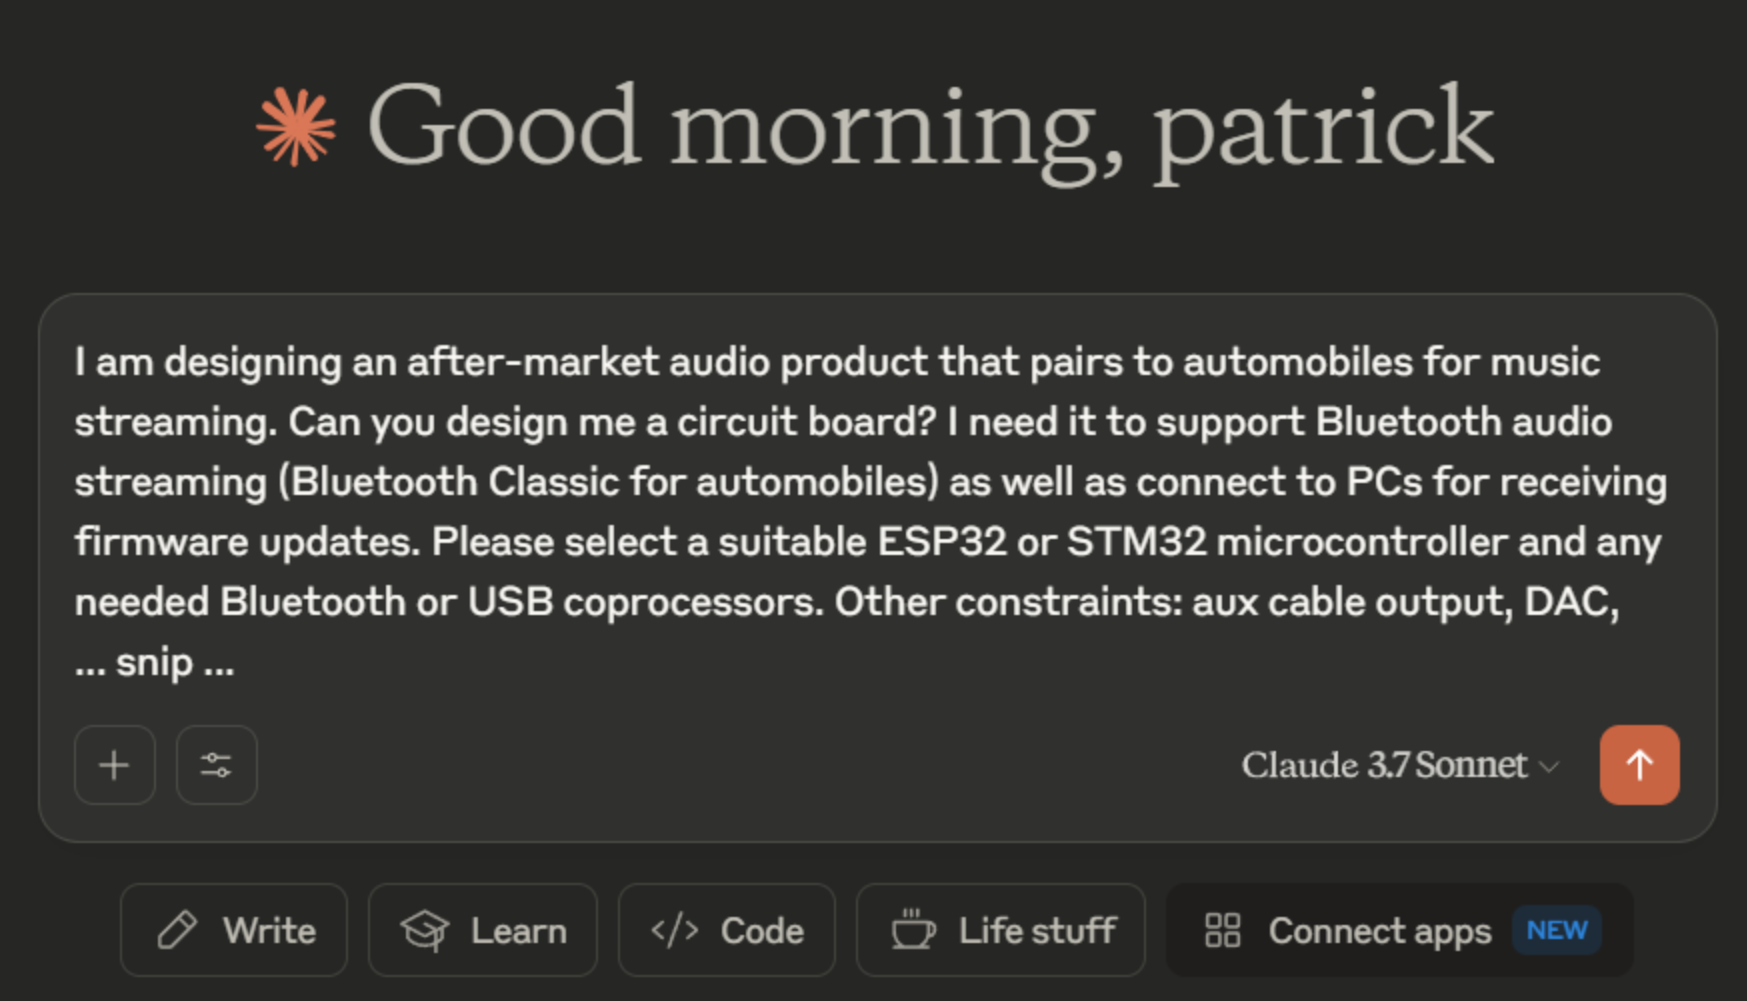This screenshot has height=1001, width=1747.
Task: Open the Claude 3.7 Sonnet model selector
Action: [x=1384, y=765]
